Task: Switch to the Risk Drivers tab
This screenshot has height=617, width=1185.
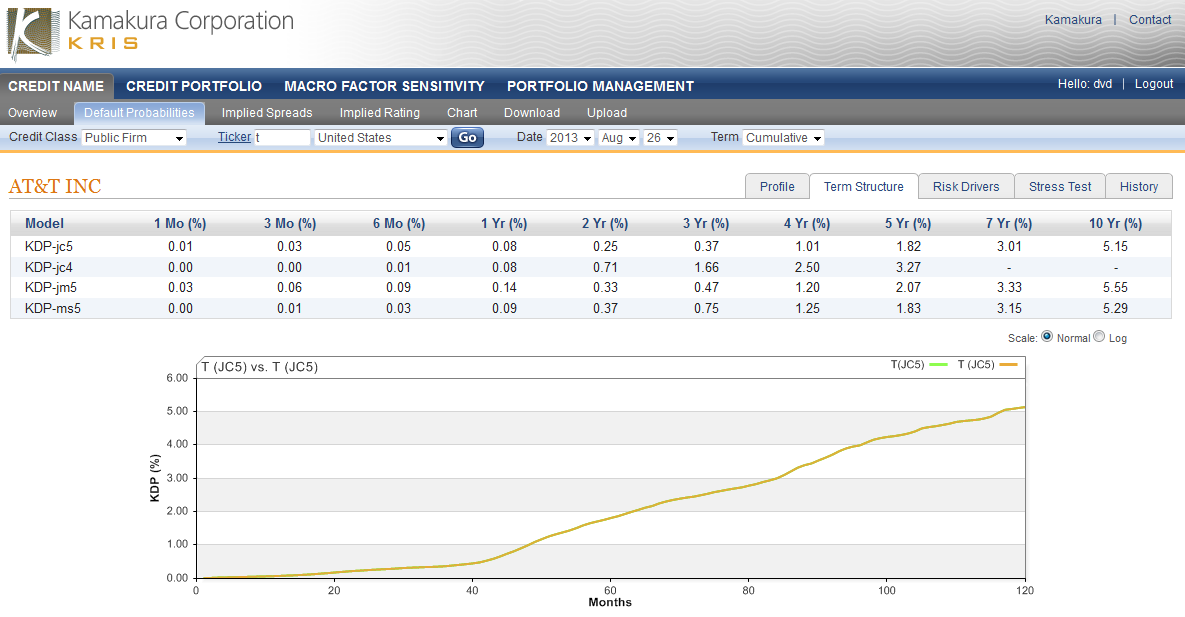Action: pyautogui.click(x=966, y=187)
